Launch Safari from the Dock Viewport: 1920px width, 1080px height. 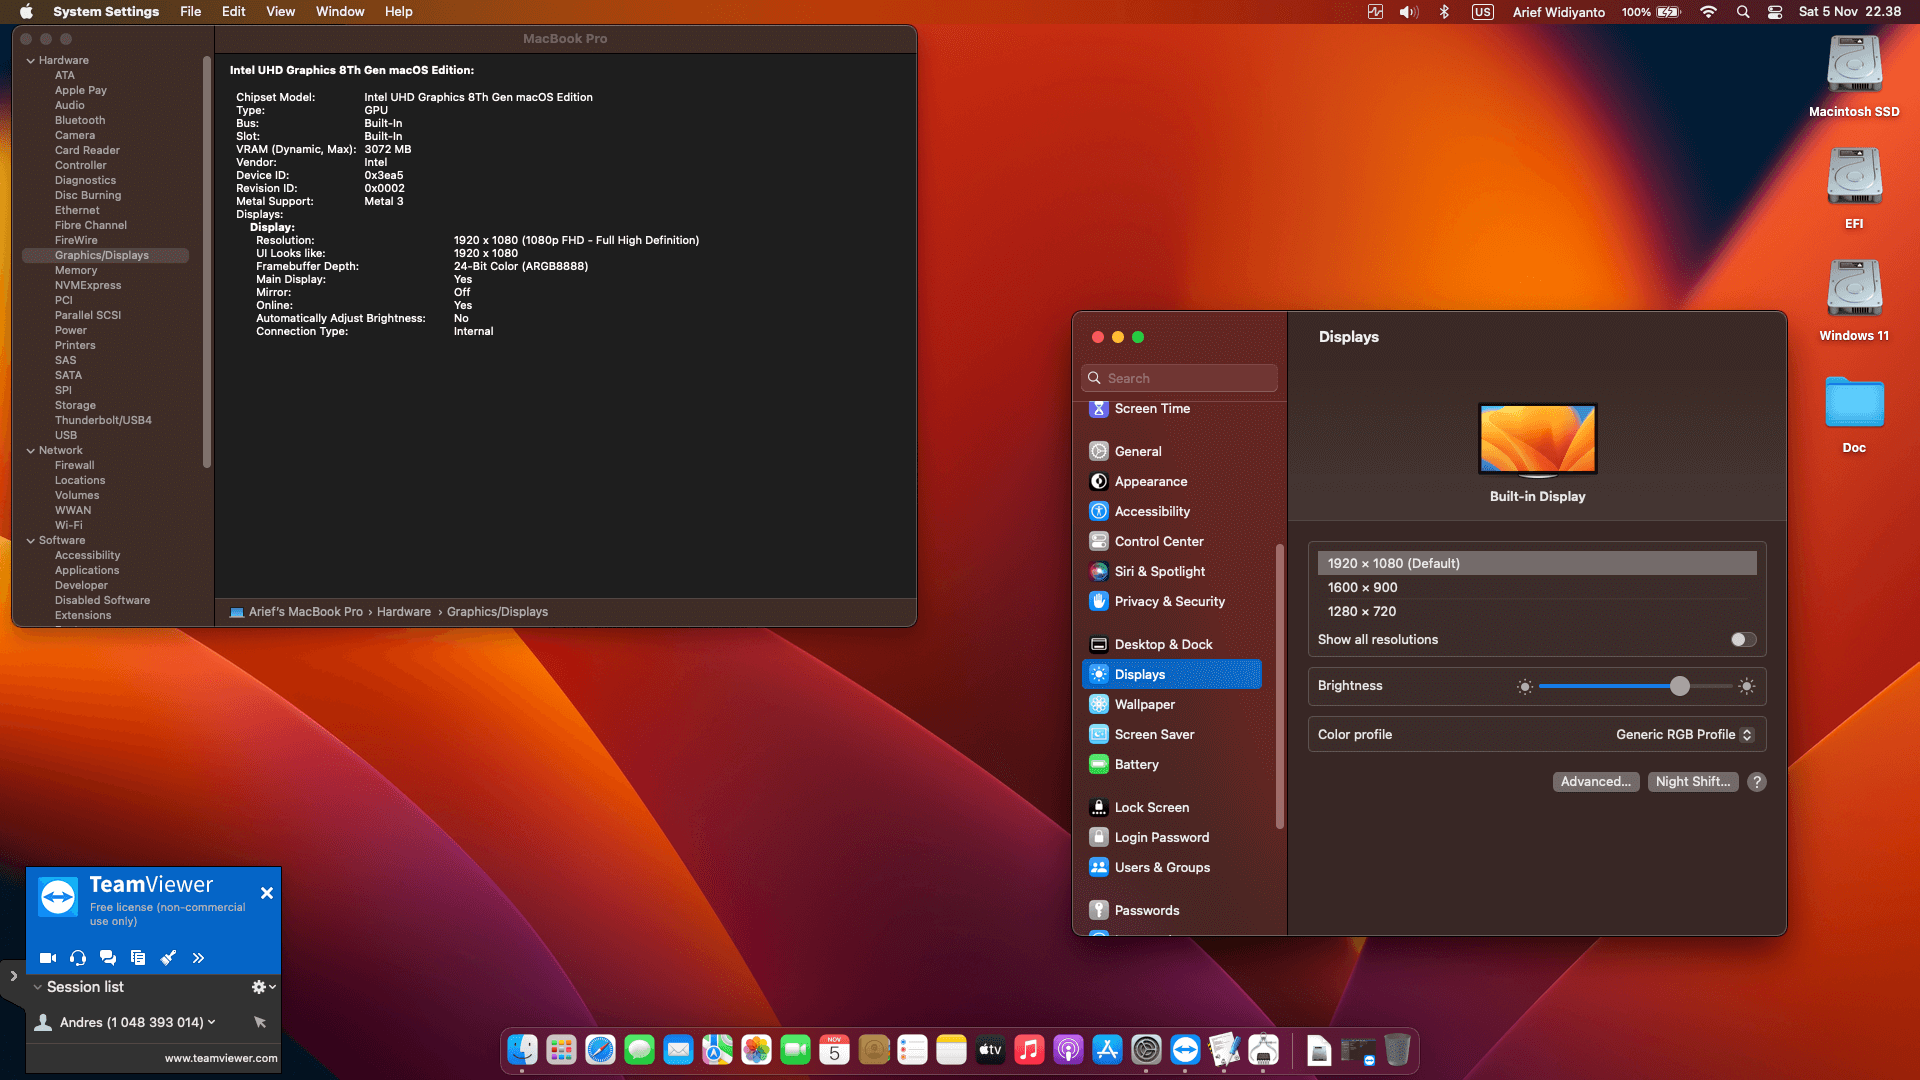pos(600,1050)
